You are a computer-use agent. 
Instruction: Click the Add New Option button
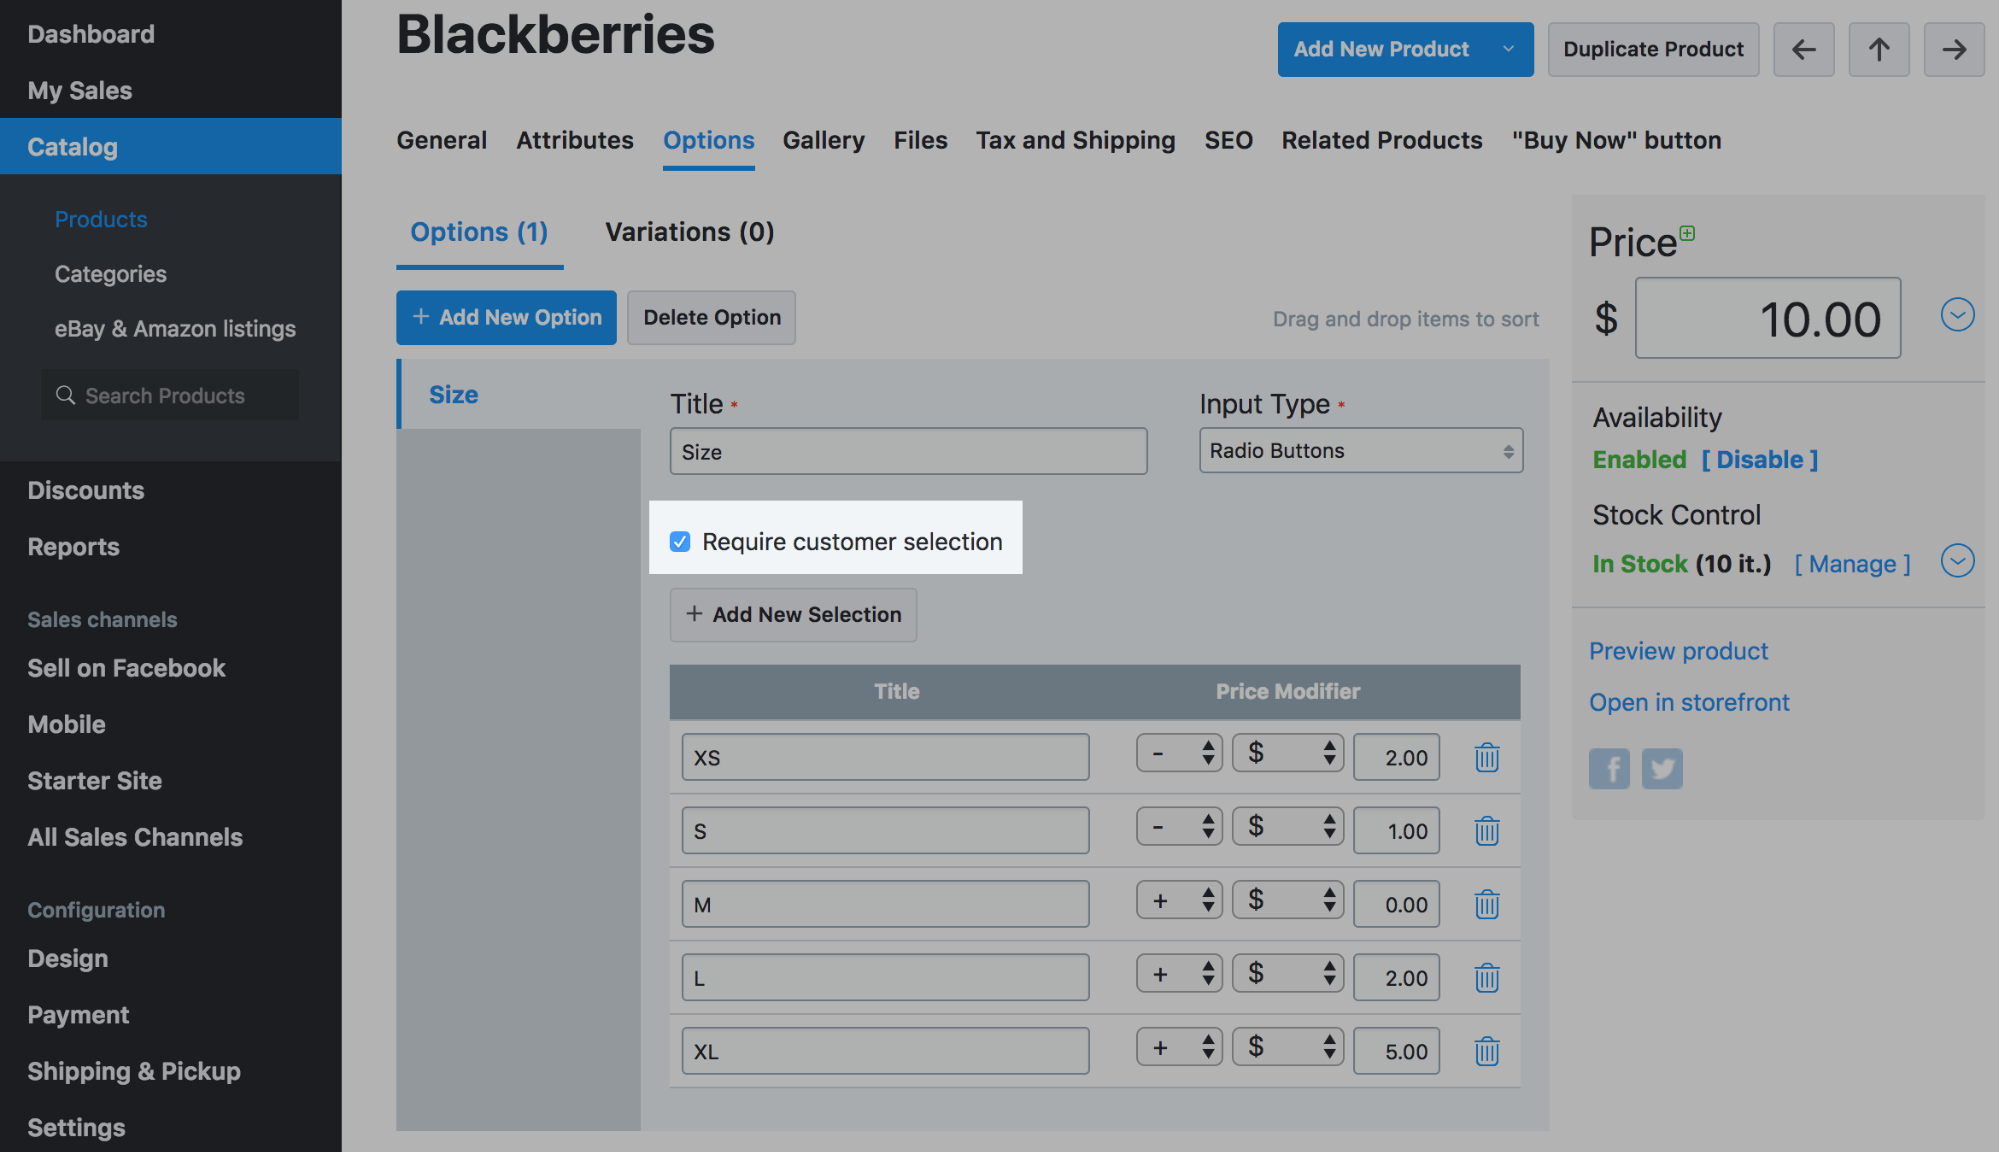(x=506, y=317)
